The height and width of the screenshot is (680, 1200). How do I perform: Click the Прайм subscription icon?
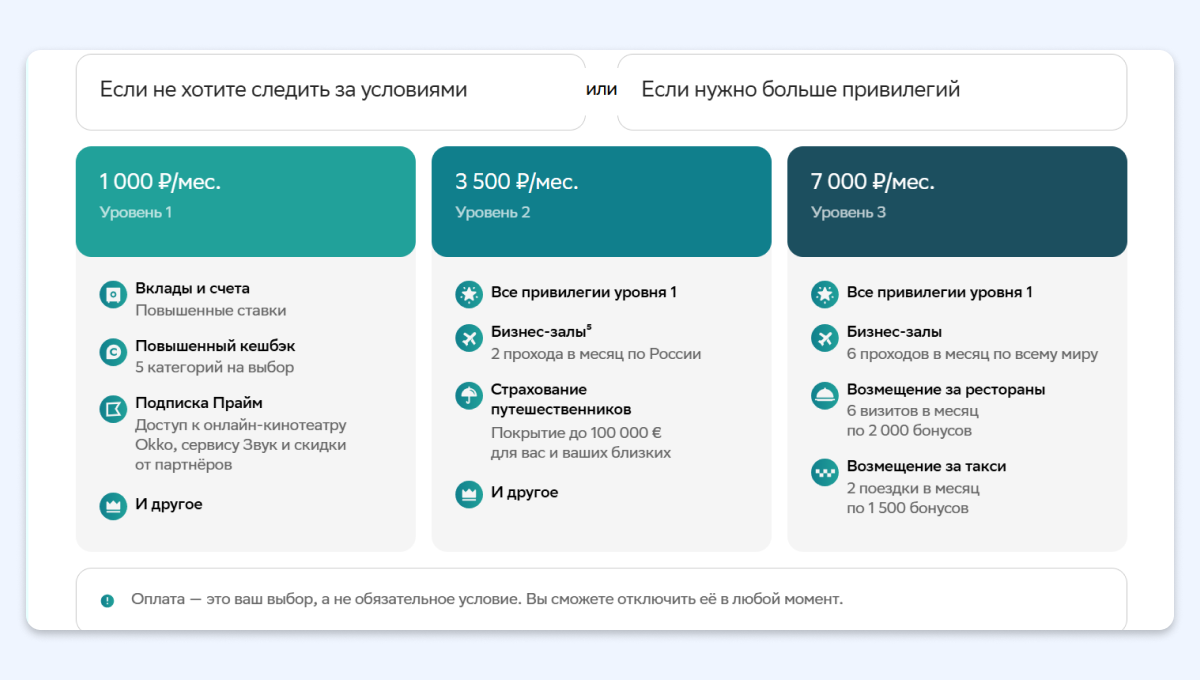pyautogui.click(x=113, y=409)
